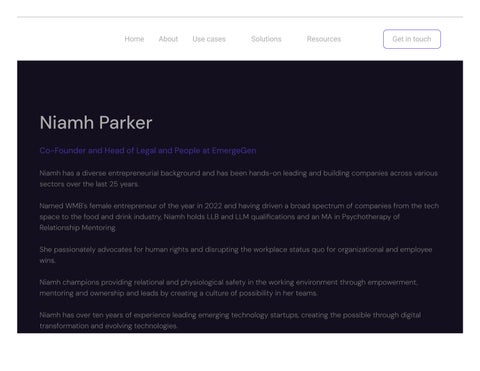Select the Niamh Parker heading
Image resolution: width=480 pixels, height=371 pixels.
(x=96, y=123)
